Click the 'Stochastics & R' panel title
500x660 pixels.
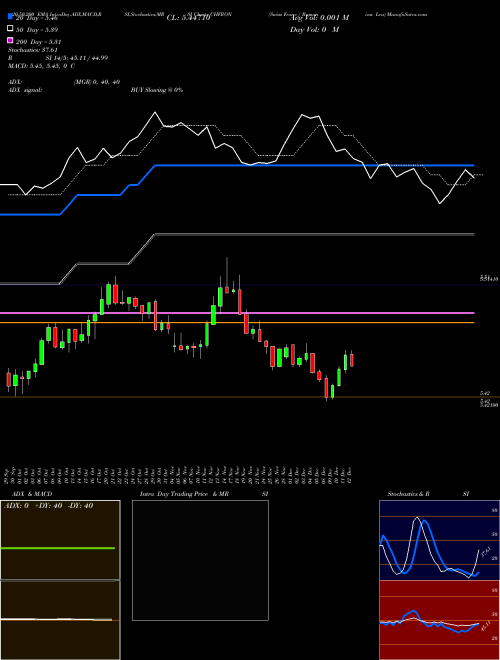tap(408, 494)
